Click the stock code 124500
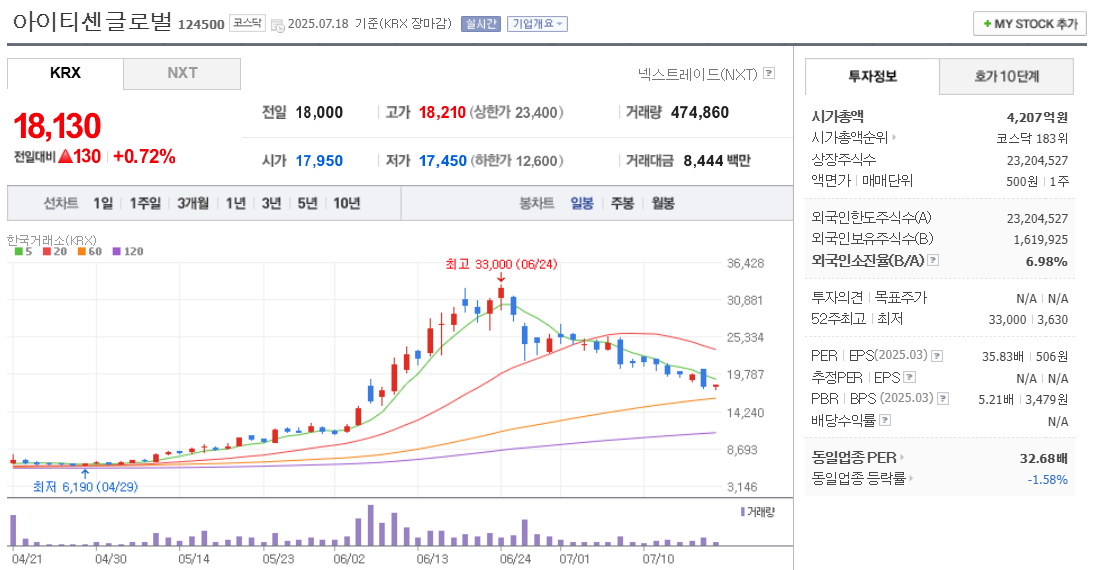The image size is (1098, 570). click(201, 25)
